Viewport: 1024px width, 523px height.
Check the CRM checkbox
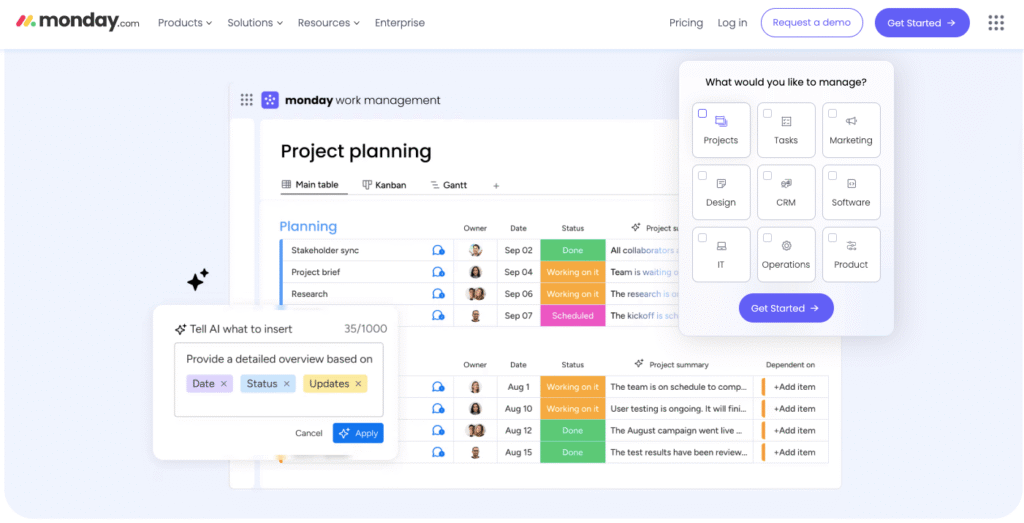767,176
